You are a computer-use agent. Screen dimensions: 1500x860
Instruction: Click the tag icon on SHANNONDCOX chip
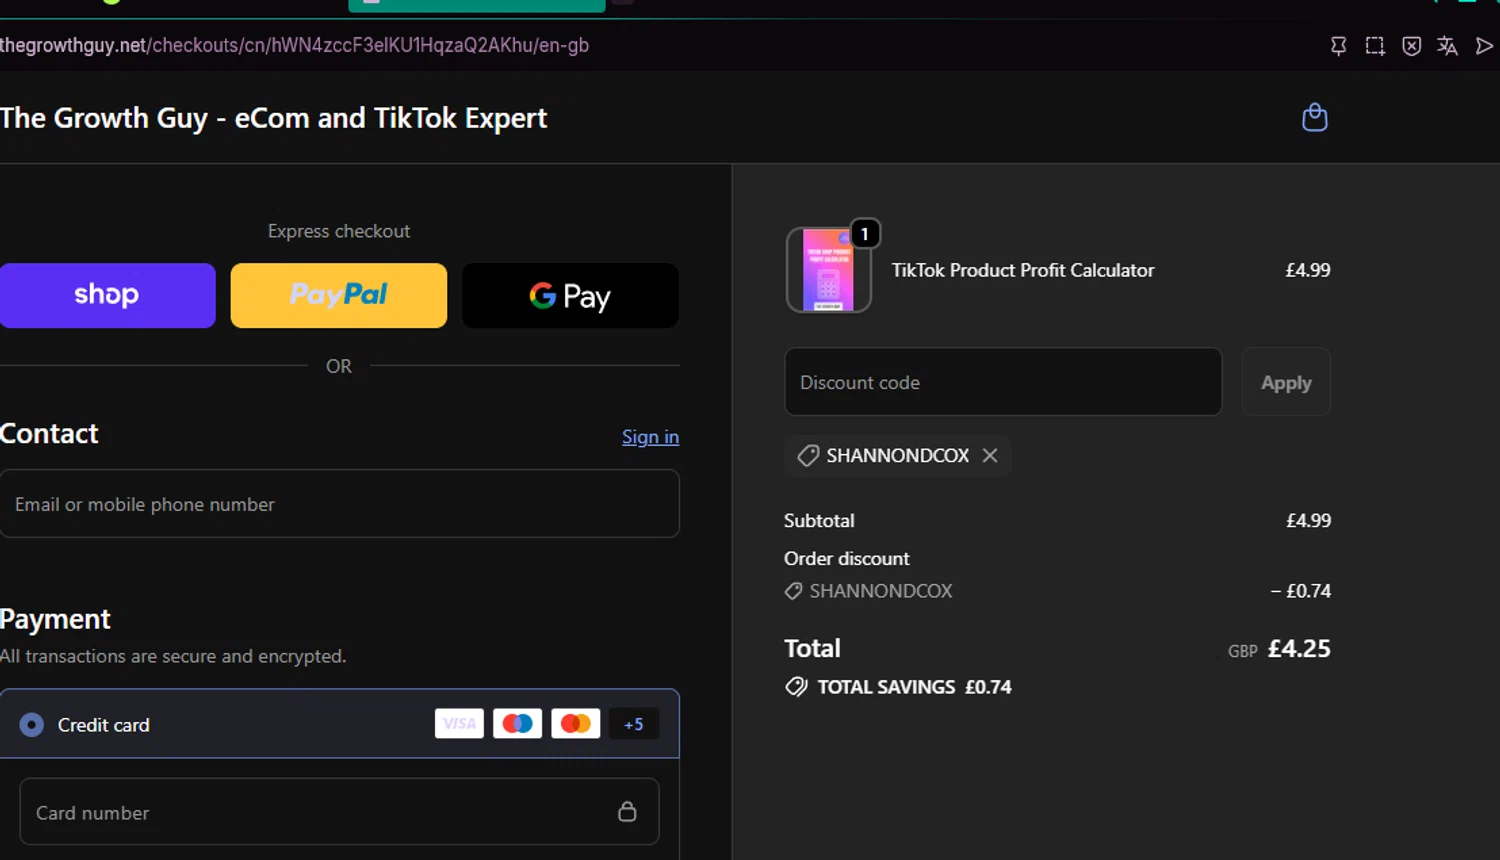(x=808, y=456)
